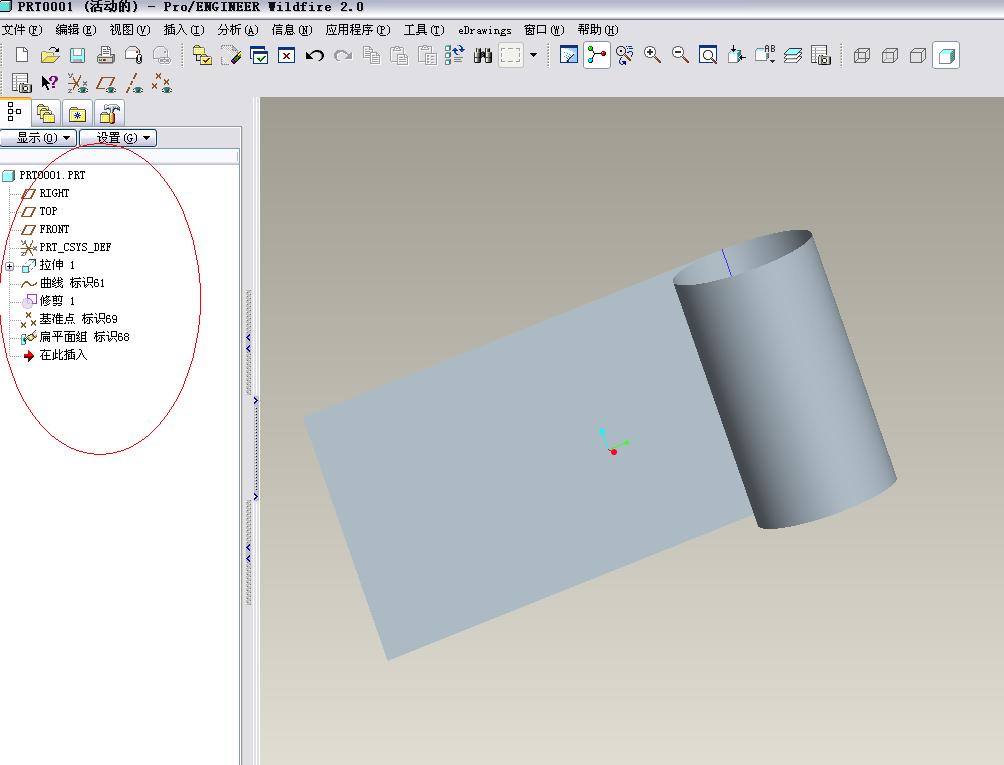1004x765 pixels.
Task: Click the dashed selection box tool
Action: [x=510, y=55]
